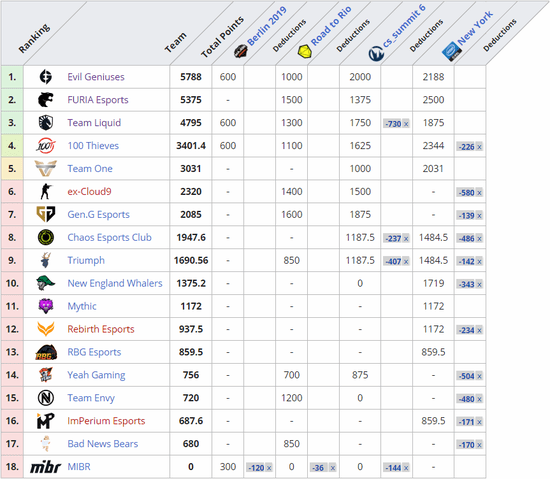The height and width of the screenshot is (479, 550).
Task: Open the Triumph team page
Action: pyautogui.click(x=86, y=260)
